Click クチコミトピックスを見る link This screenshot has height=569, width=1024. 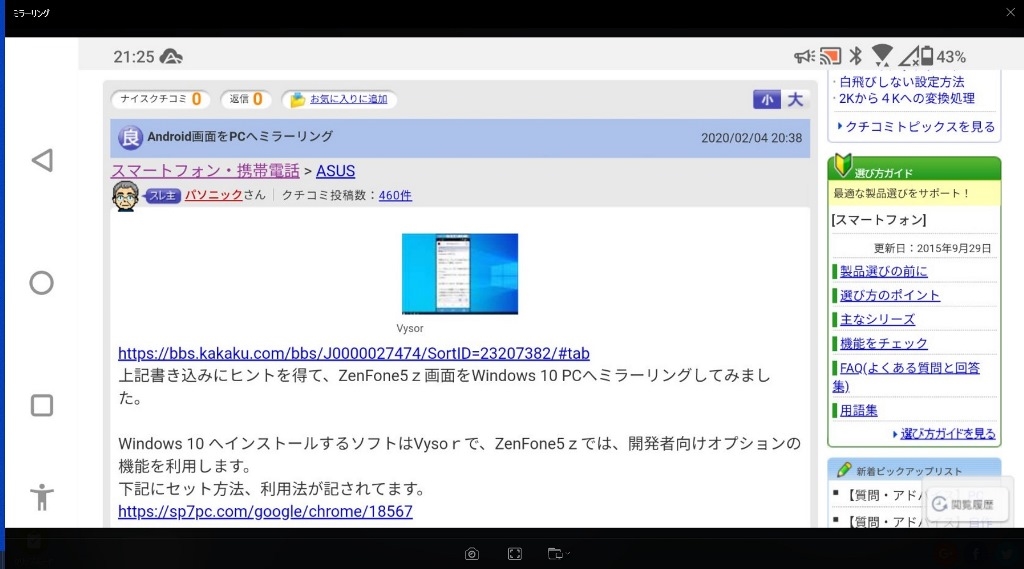[920, 127]
